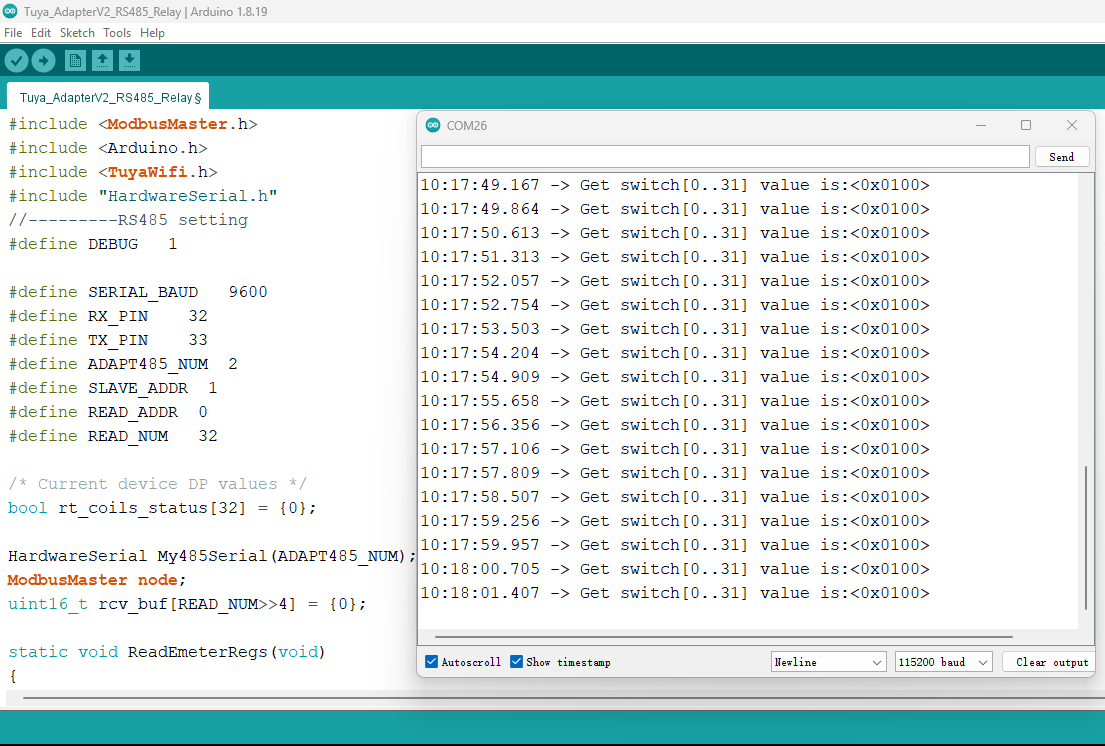Click the COM26 window Arduino icon
Viewport: 1105px width, 746px height.
[x=433, y=125]
